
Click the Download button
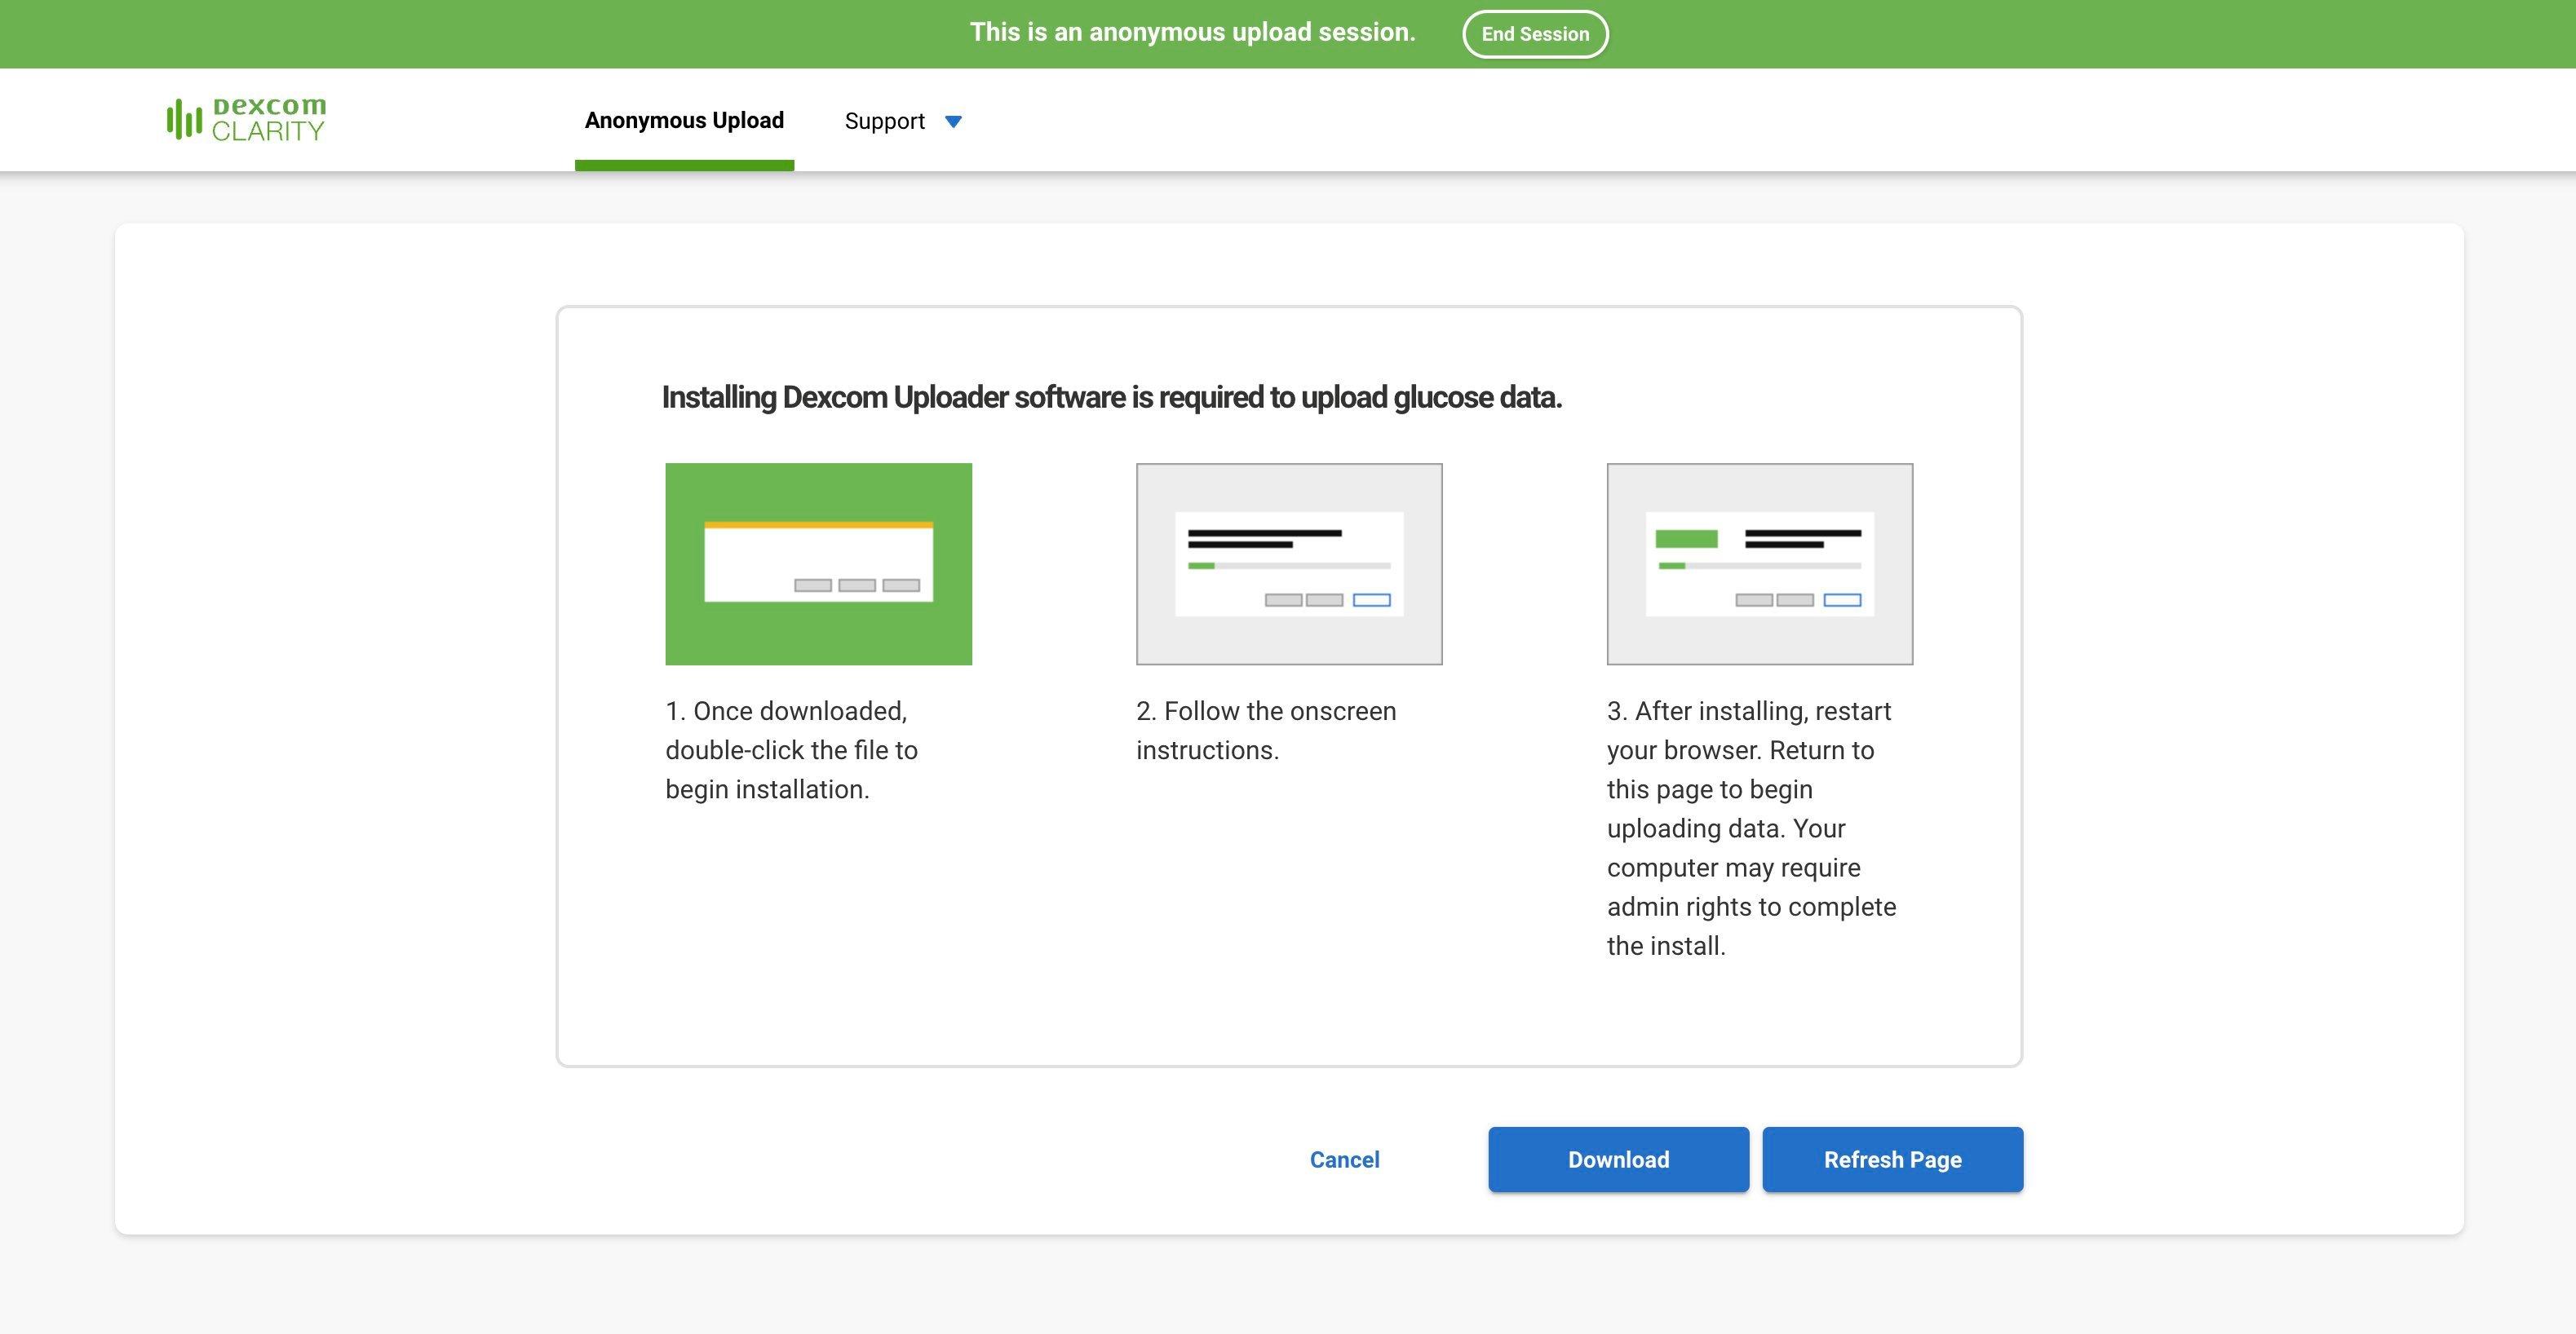[x=1618, y=1159]
